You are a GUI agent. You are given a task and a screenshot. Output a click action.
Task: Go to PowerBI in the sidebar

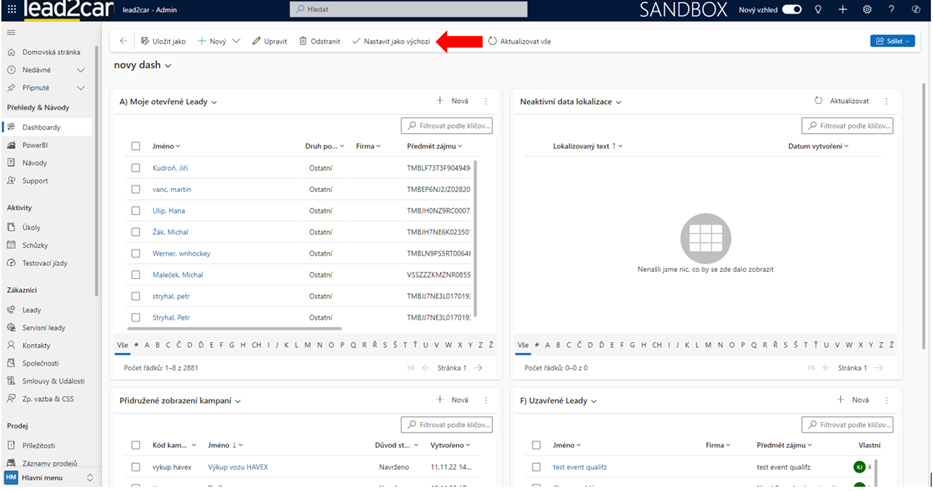[x=35, y=145]
